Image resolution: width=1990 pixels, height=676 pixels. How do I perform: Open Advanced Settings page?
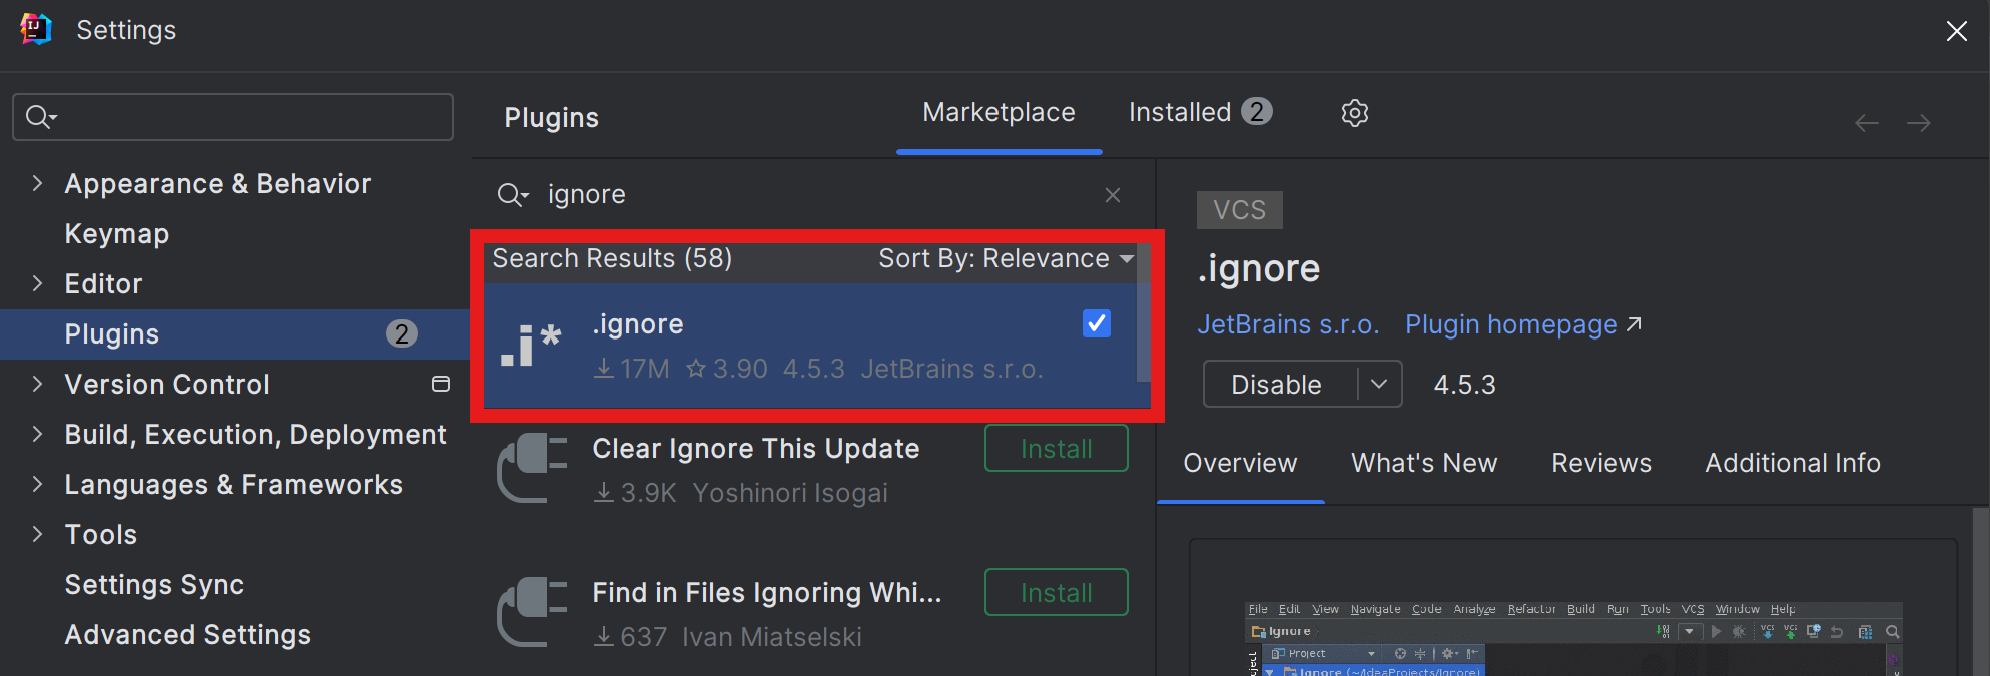(x=188, y=635)
